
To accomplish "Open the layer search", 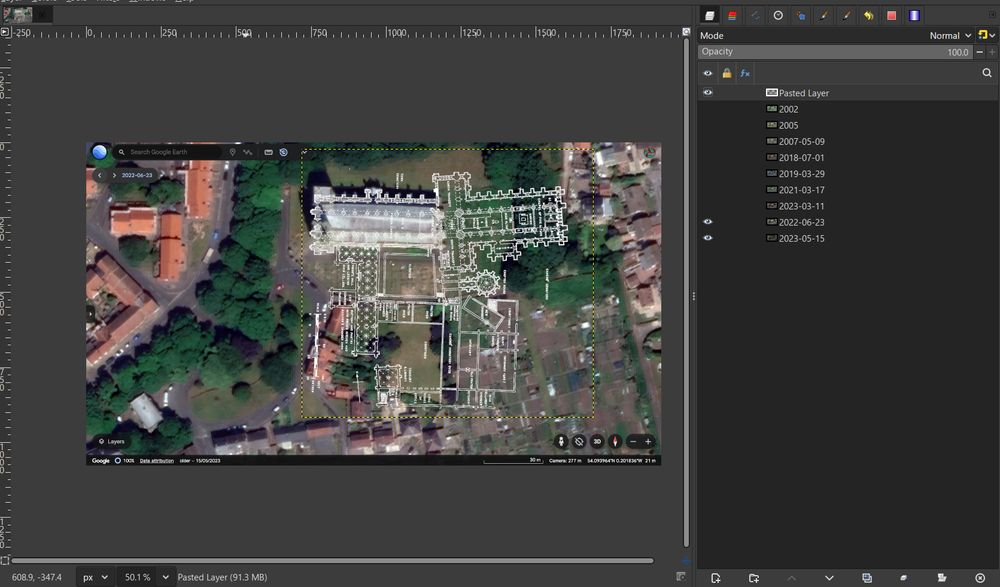I will (987, 73).
